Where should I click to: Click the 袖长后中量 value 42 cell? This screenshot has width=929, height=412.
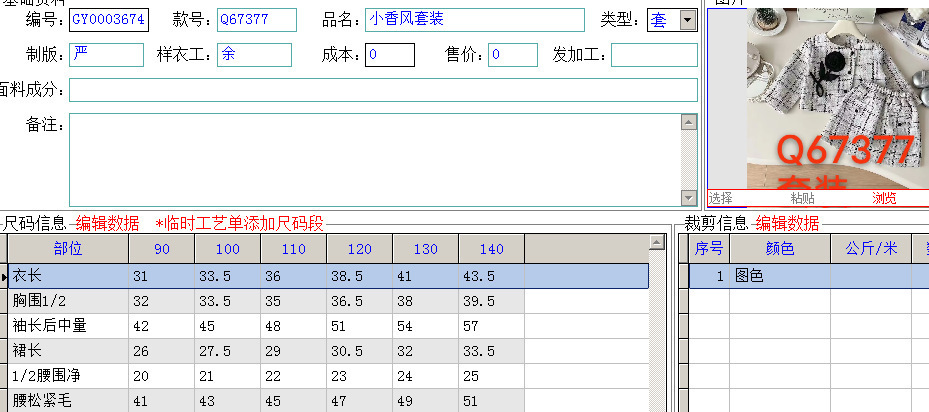[162, 326]
